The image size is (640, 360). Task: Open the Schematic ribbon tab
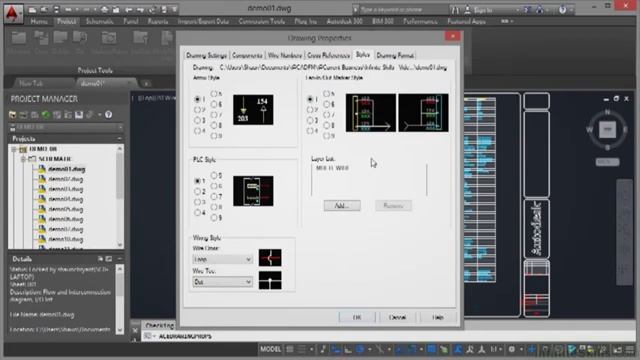point(100,21)
